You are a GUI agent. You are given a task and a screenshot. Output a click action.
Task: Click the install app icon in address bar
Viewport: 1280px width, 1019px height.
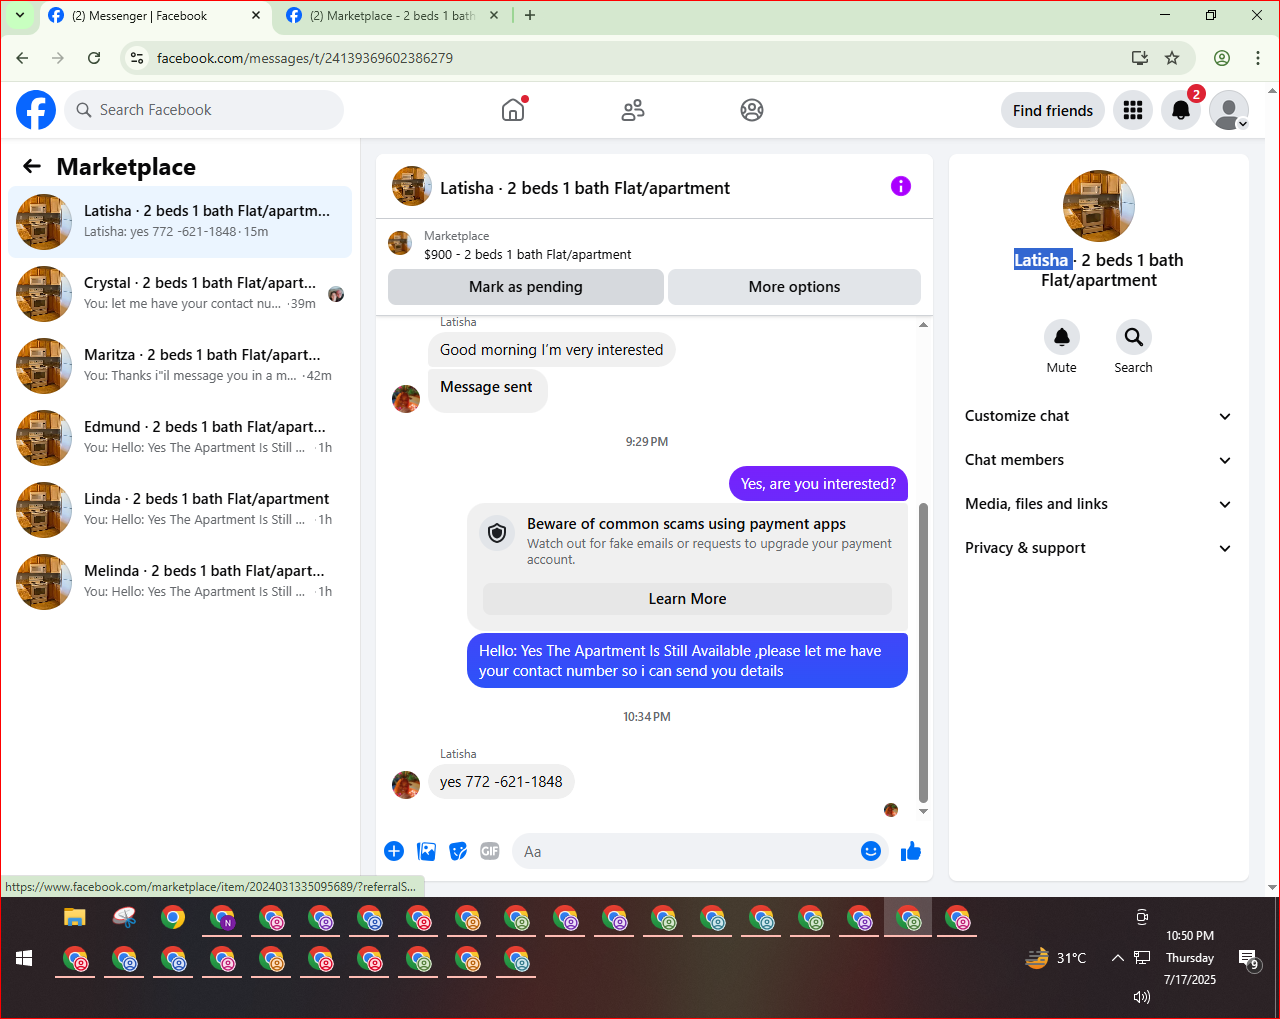(1139, 58)
